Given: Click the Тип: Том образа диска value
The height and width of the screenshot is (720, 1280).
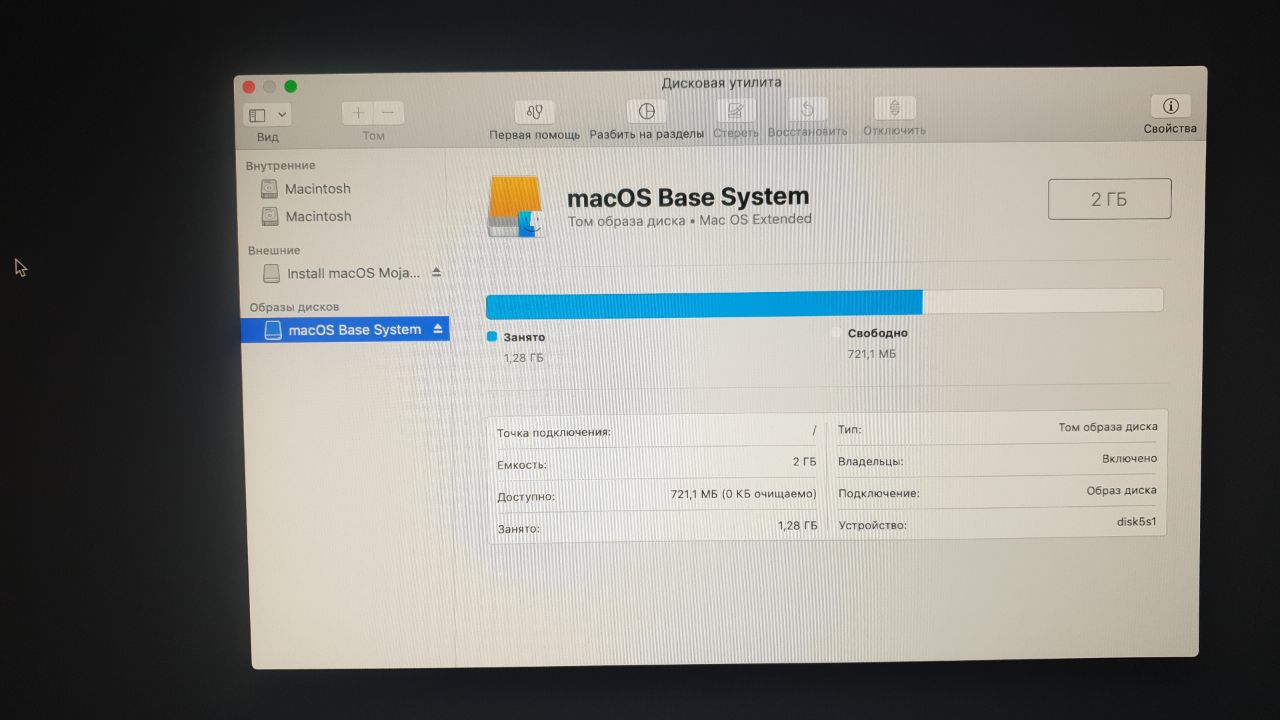Looking at the screenshot, I should 1108,427.
